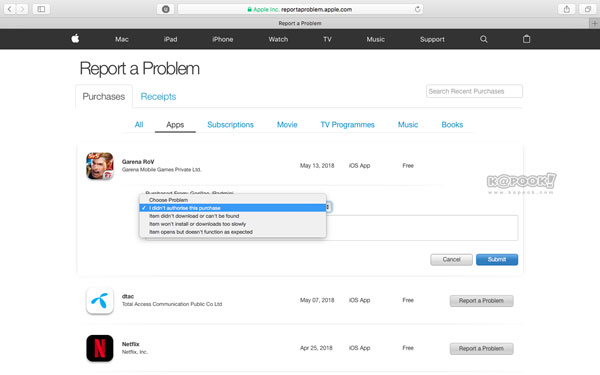This screenshot has width=600, height=375.
Task: Open Music in the Apple navigation bar
Action: click(x=375, y=39)
